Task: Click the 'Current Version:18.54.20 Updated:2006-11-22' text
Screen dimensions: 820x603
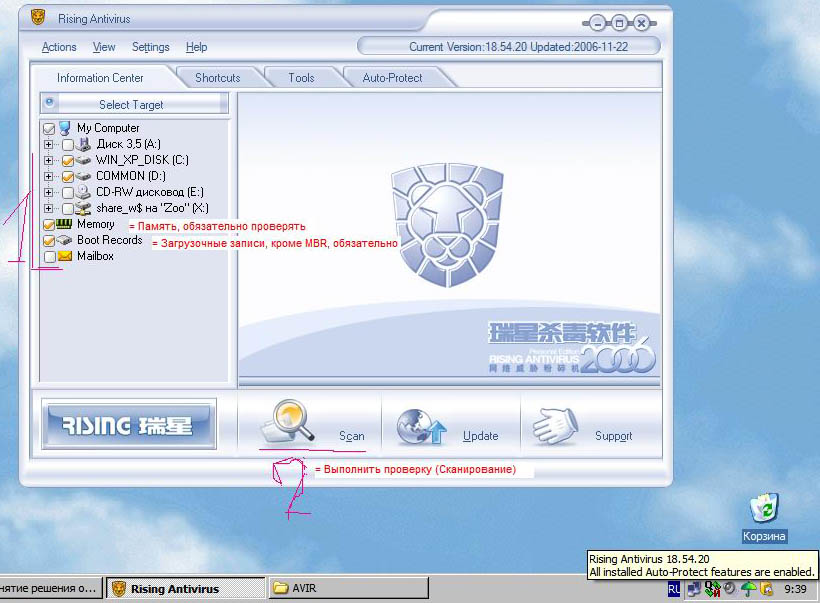Action: [x=518, y=47]
